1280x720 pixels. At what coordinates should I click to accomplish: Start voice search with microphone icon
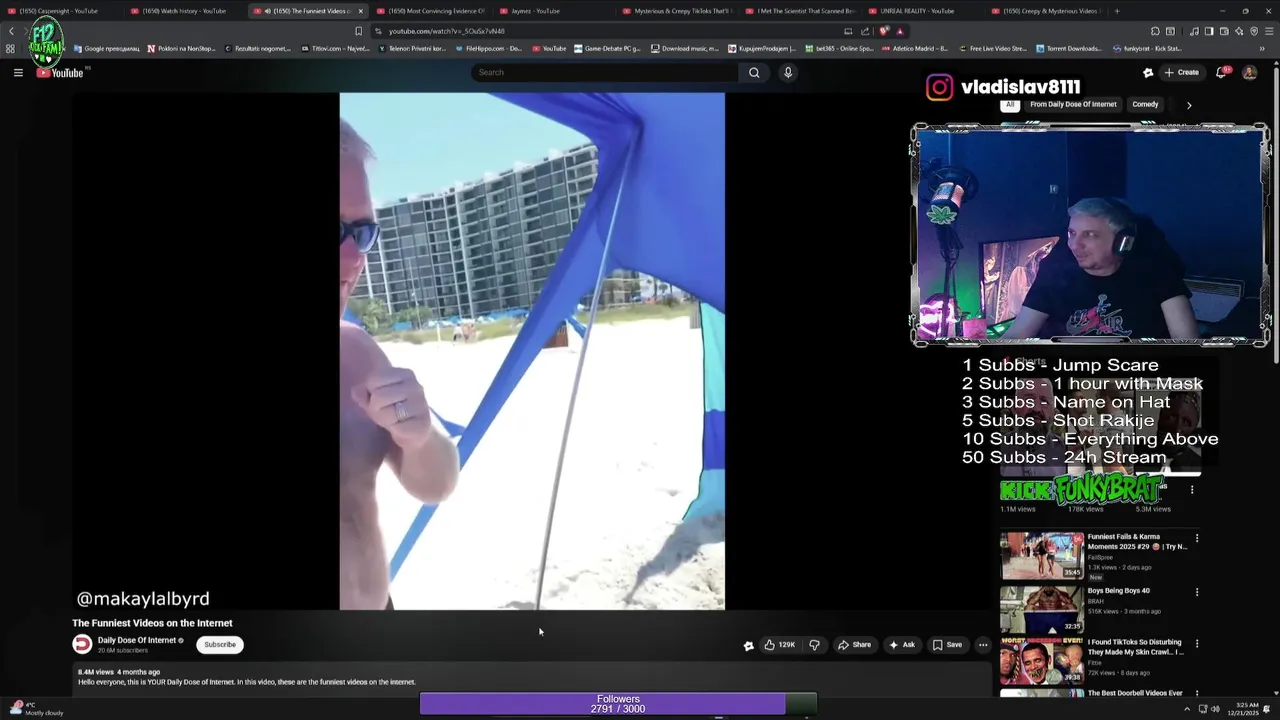click(788, 72)
